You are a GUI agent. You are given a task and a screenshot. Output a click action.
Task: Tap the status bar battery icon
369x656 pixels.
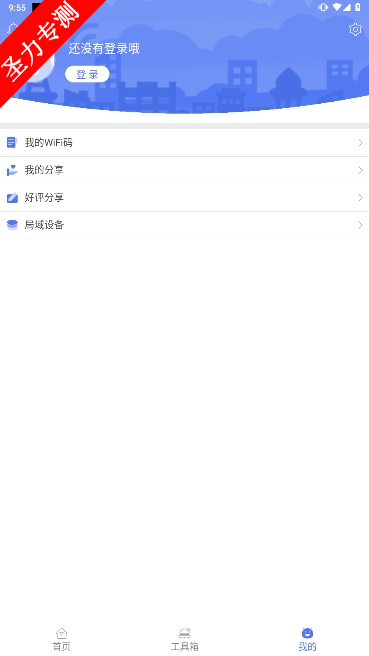click(x=358, y=7)
